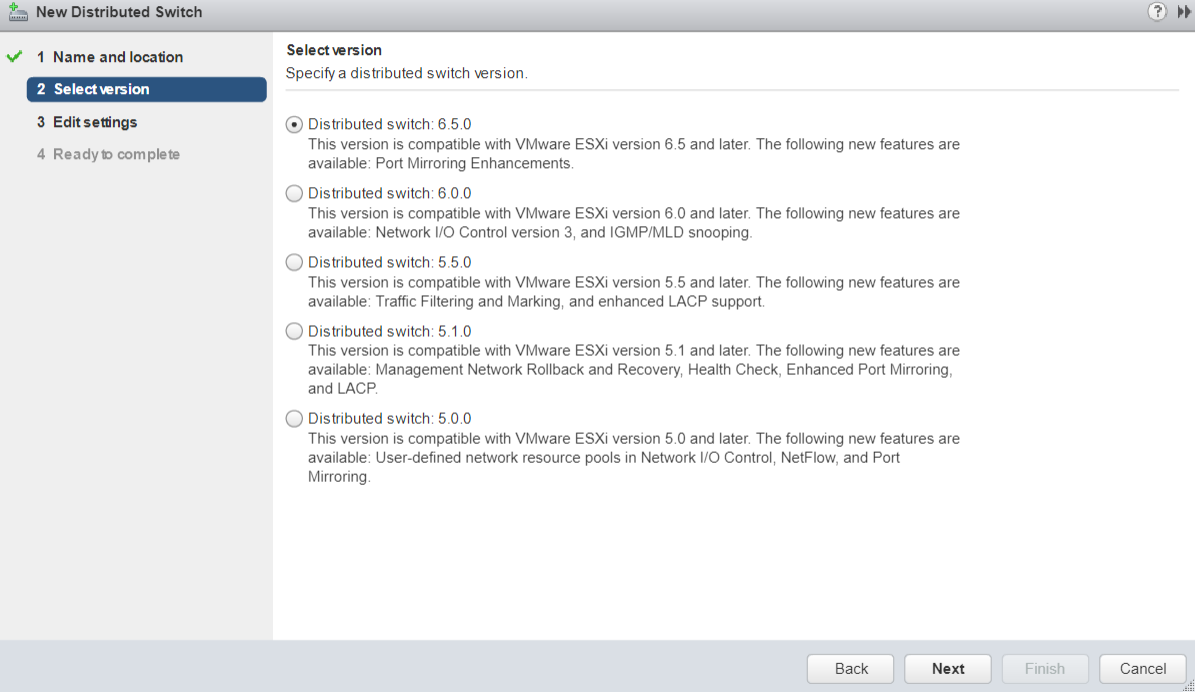This screenshot has width=1195, height=692.
Task: Go to step 1 Name and location
Action: tap(117, 57)
